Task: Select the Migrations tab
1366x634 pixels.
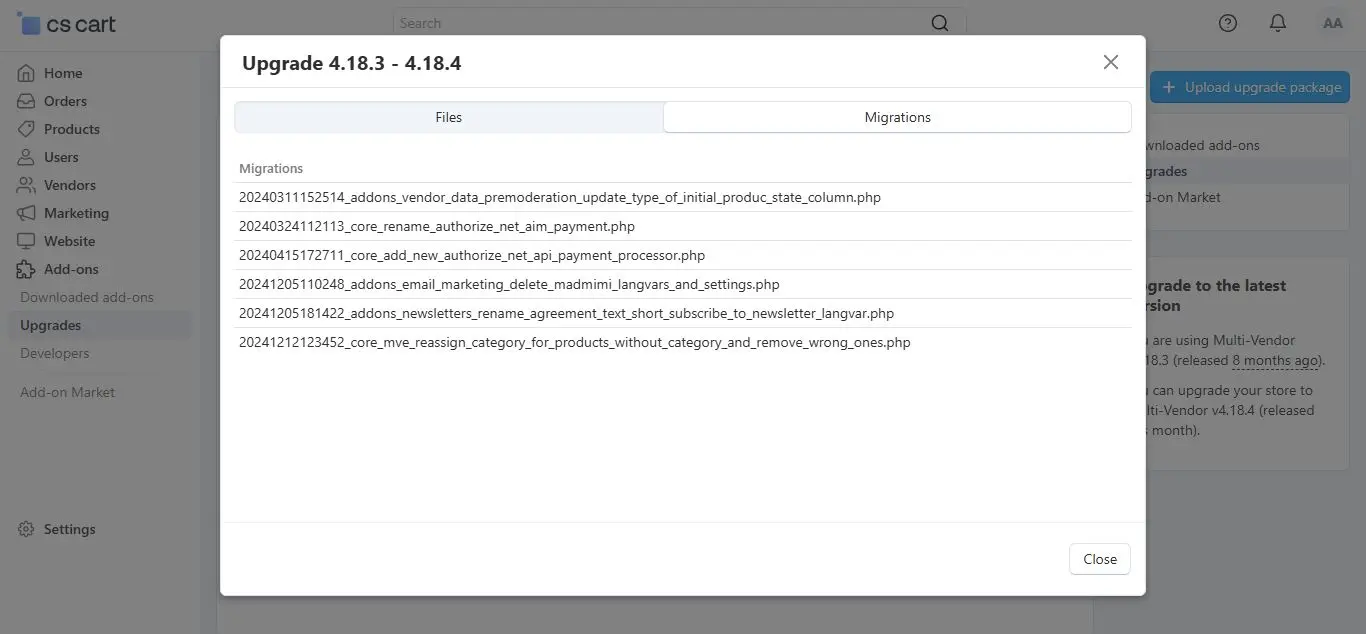Action: pyautogui.click(x=898, y=117)
